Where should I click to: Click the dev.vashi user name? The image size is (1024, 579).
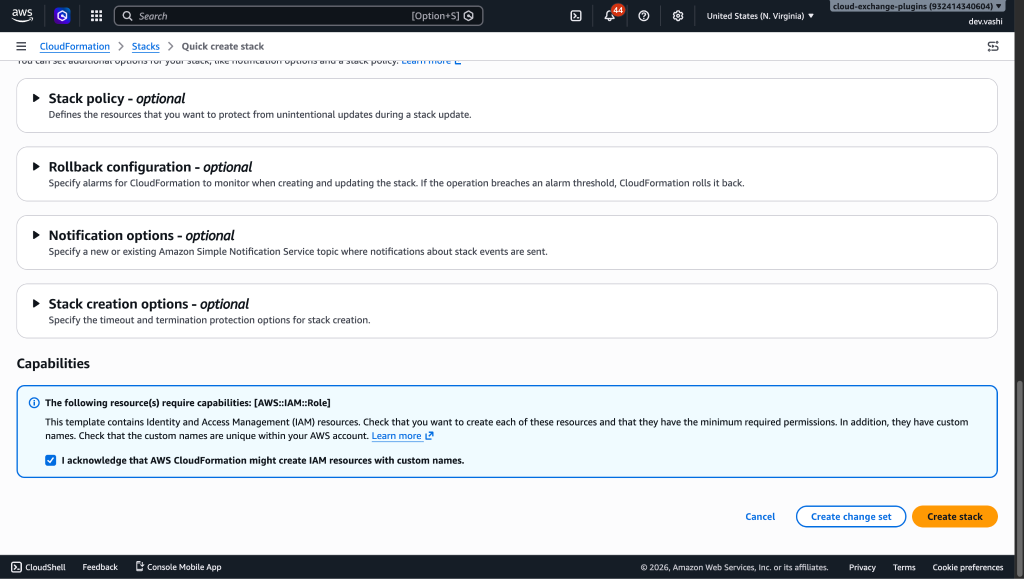tap(985, 22)
